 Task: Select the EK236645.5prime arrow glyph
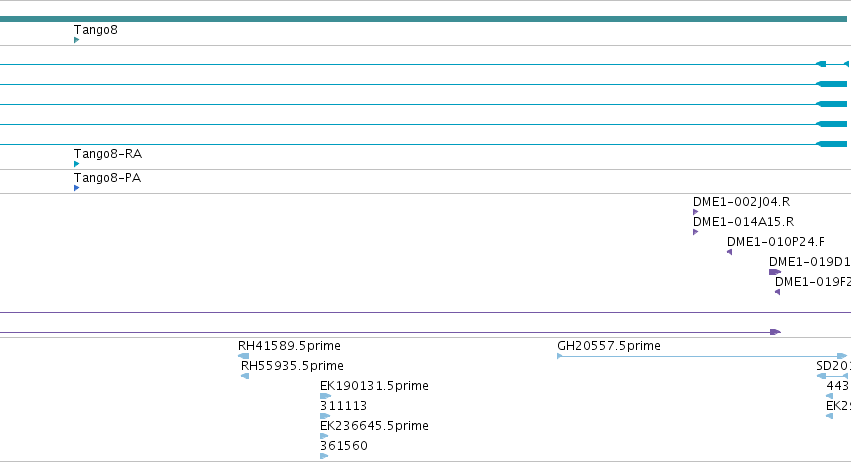(x=325, y=436)
